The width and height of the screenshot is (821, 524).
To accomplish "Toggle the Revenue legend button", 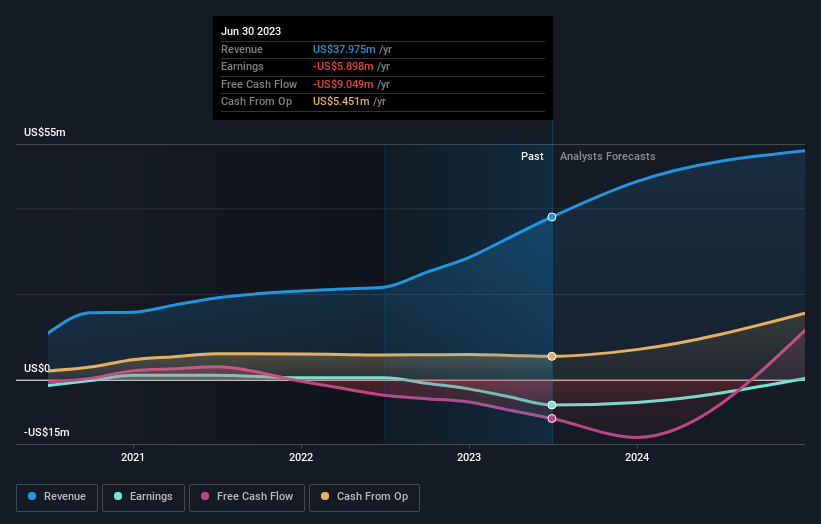I will tap(57, 497).
